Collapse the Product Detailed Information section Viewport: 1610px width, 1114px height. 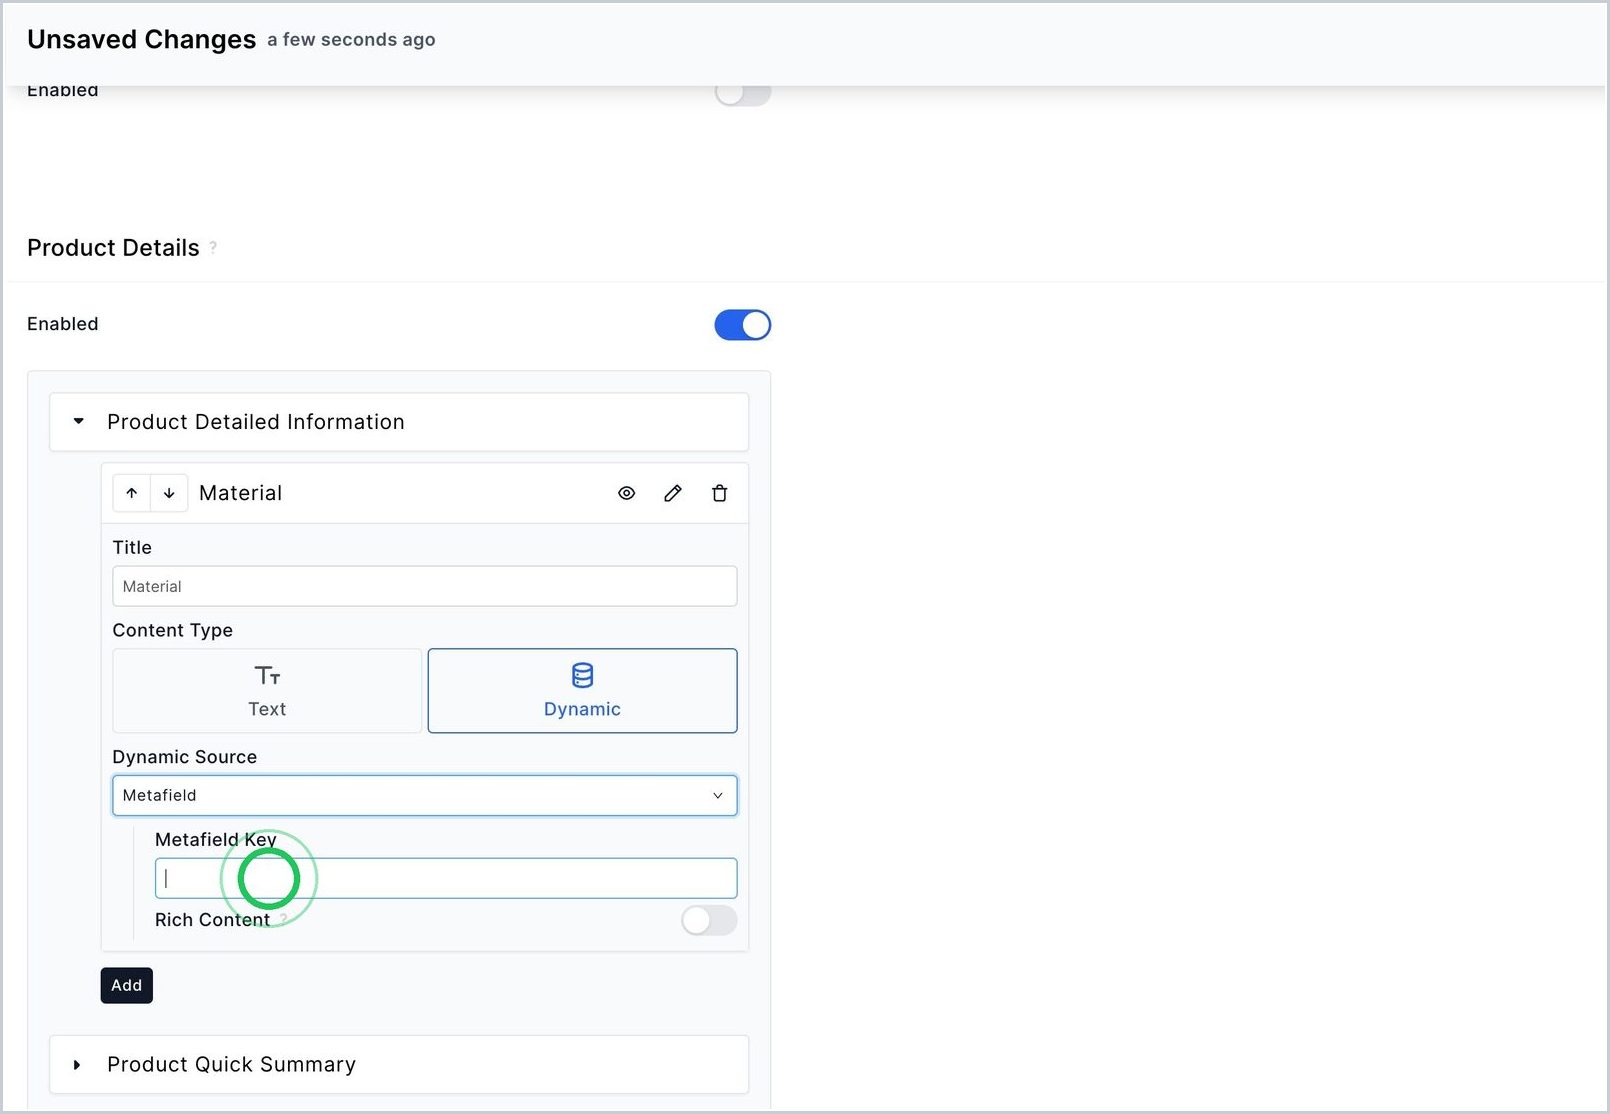399,422
